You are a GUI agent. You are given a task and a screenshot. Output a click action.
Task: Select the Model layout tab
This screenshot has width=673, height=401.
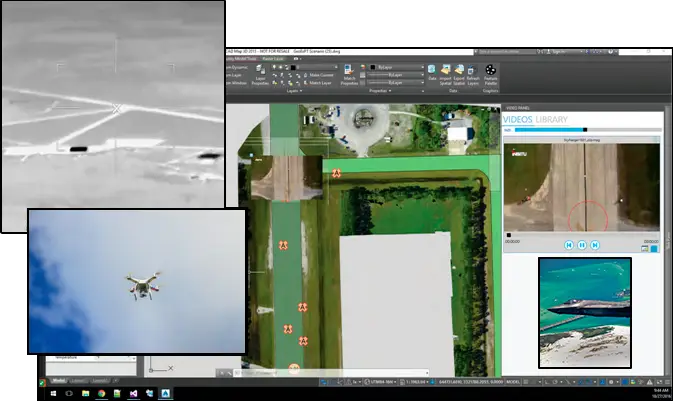click(58, 381)
